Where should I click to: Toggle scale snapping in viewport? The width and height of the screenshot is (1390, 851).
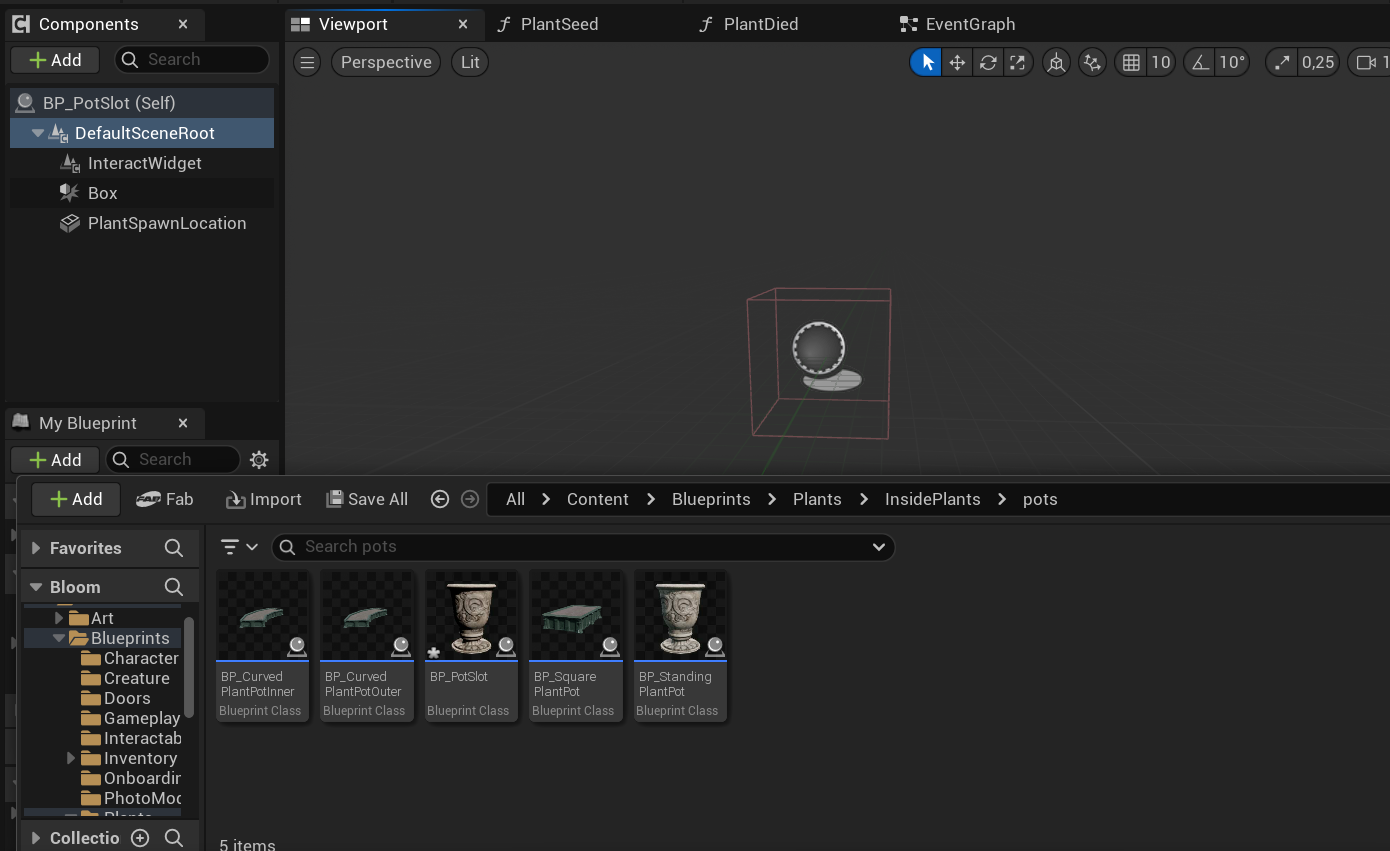coord(1283,63)
